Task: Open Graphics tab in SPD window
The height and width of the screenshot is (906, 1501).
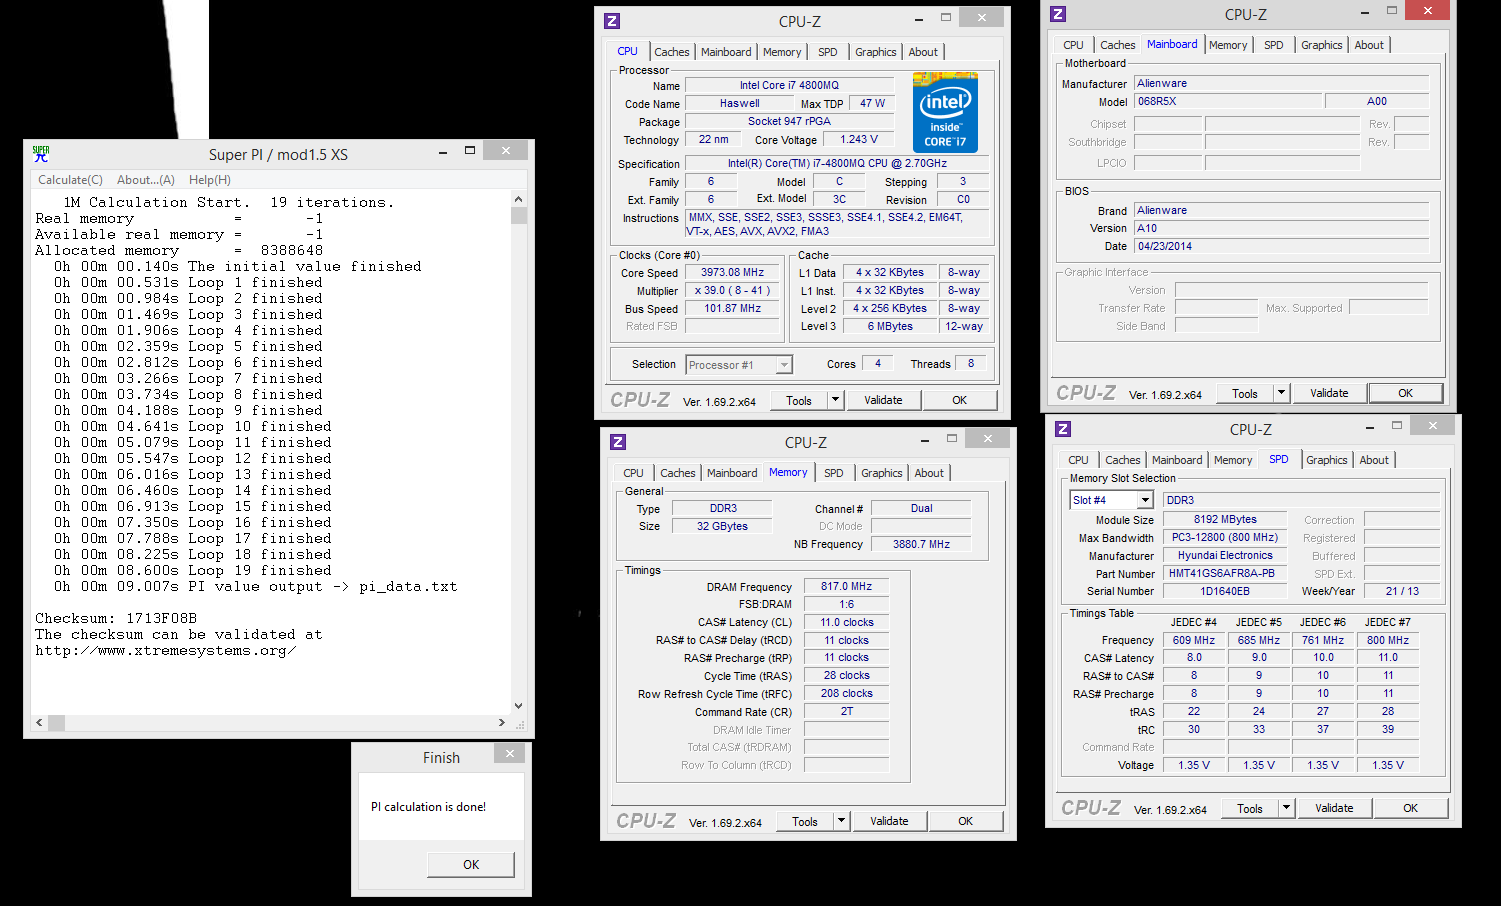Action: tap(1327, 460)
